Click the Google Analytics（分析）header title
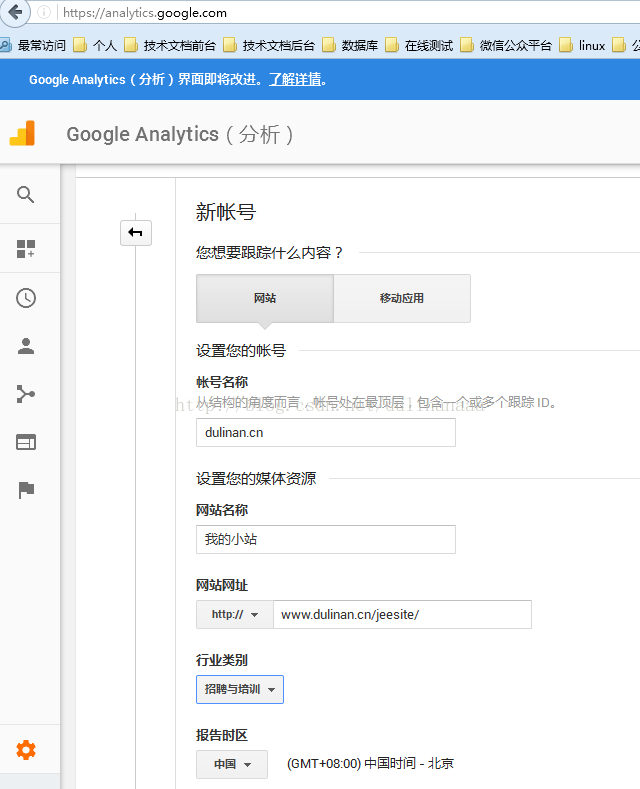 tap(180, 134)
